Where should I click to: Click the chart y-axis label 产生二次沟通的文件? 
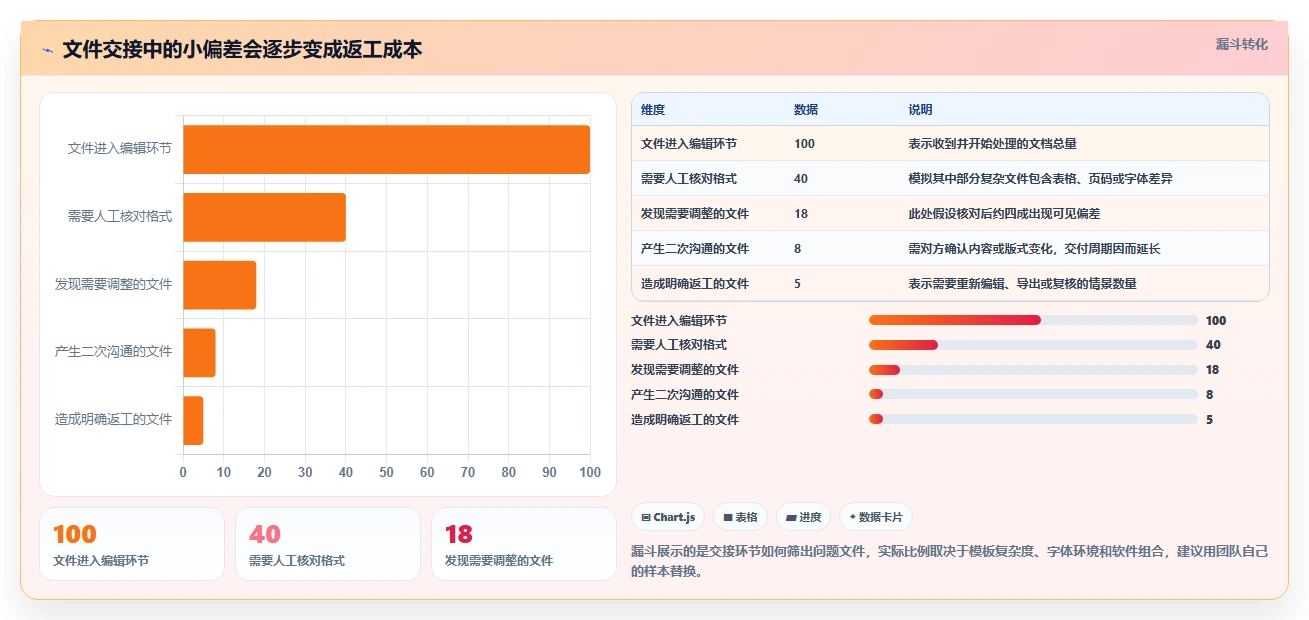pyautogui.click(x=114, y=351)
